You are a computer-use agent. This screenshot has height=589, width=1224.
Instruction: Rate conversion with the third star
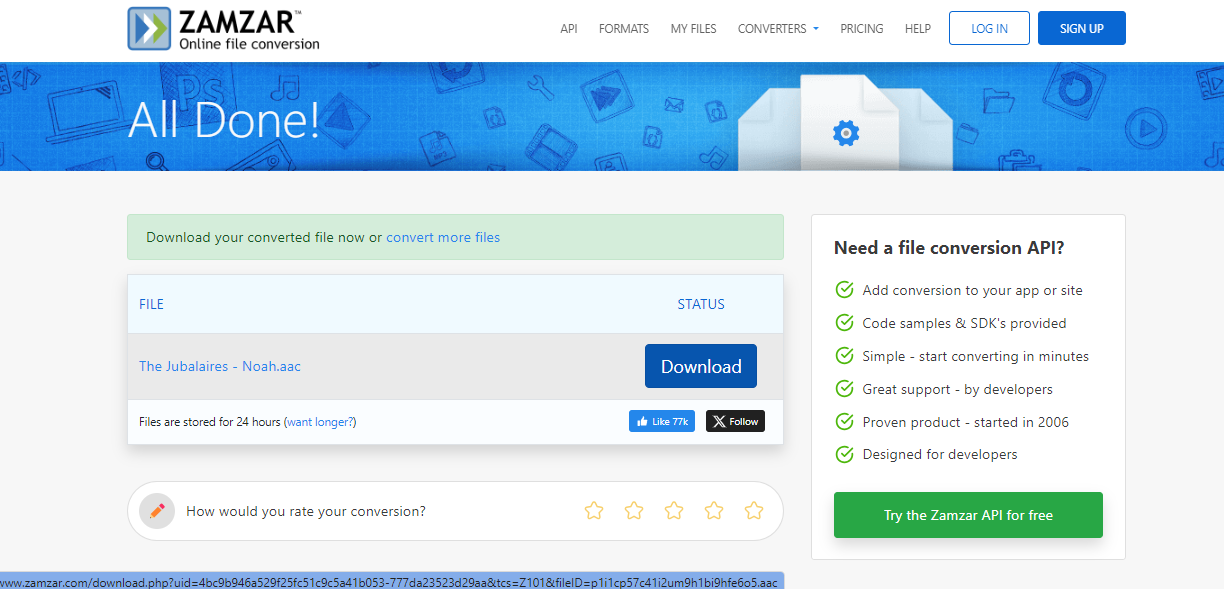tap(674, 511)
